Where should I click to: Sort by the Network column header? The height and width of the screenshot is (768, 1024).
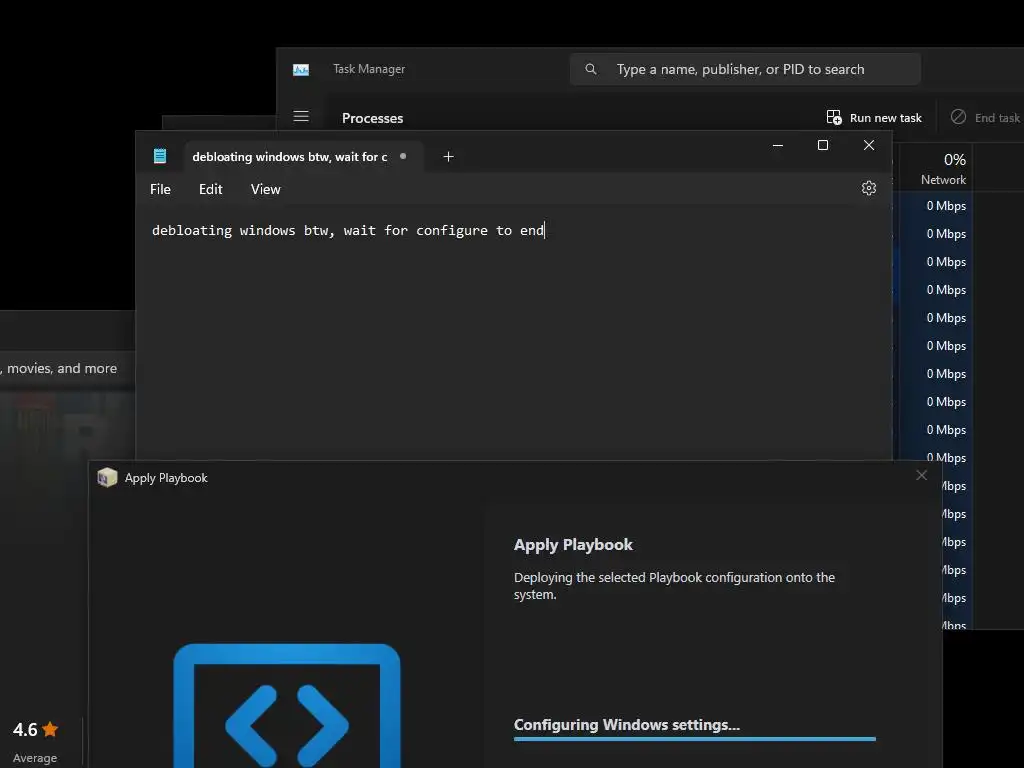pos(943,180)
